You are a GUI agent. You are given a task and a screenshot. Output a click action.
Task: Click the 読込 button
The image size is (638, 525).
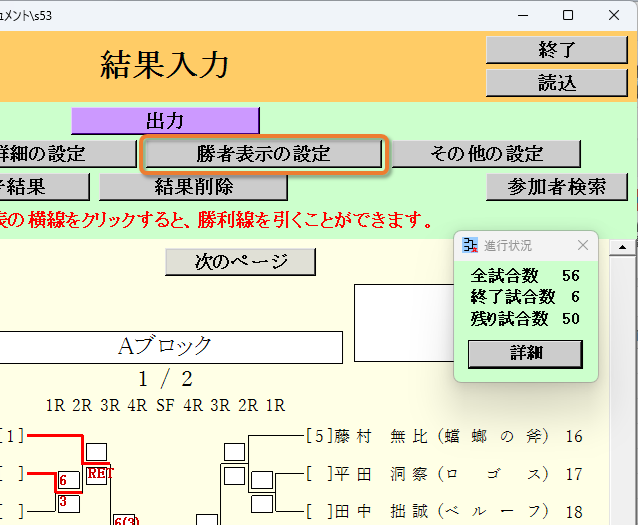click(x=557, y=83)
